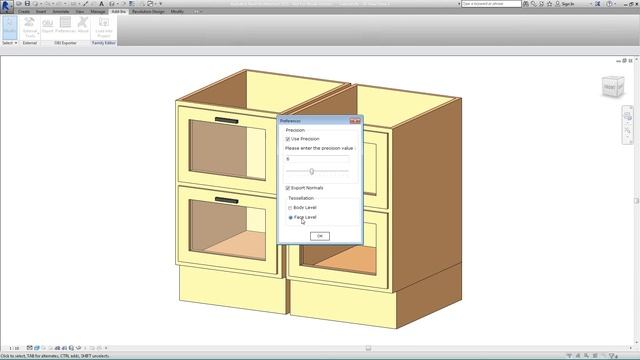Close the Preferences dialog
This screenshot has height=360, width=640.
tap(355, 121)
